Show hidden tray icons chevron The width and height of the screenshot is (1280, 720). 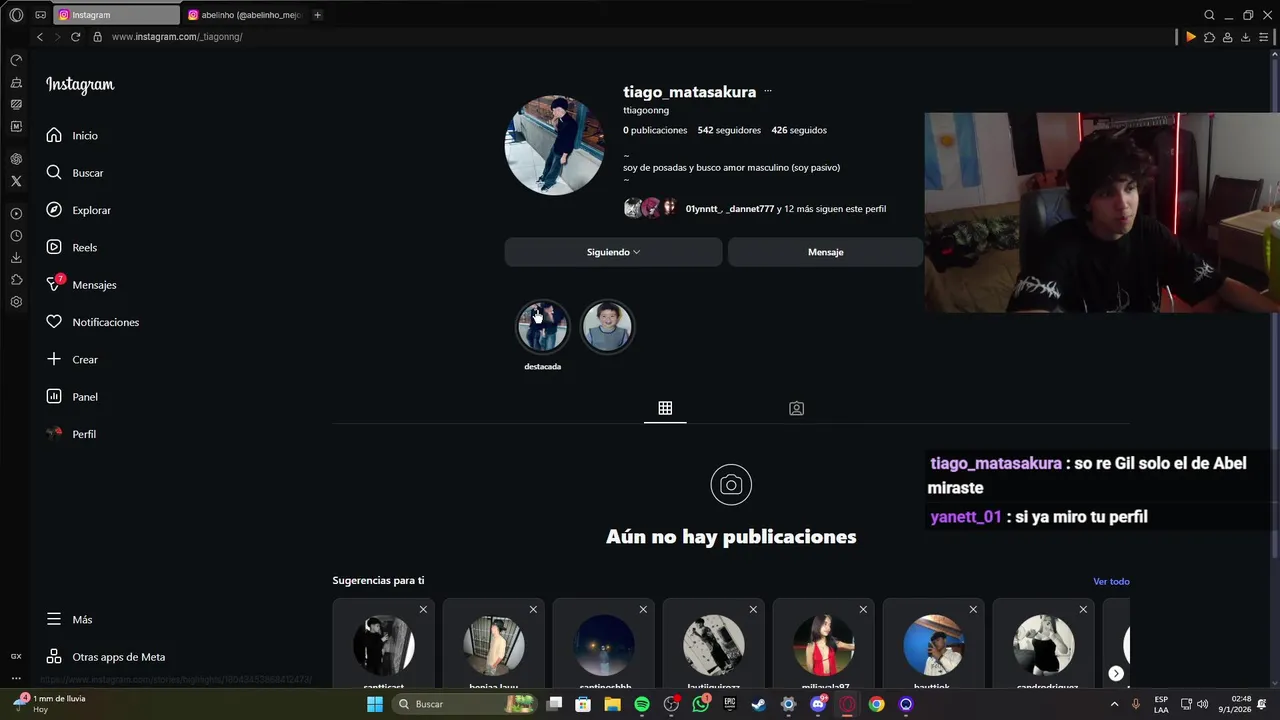1114,704
